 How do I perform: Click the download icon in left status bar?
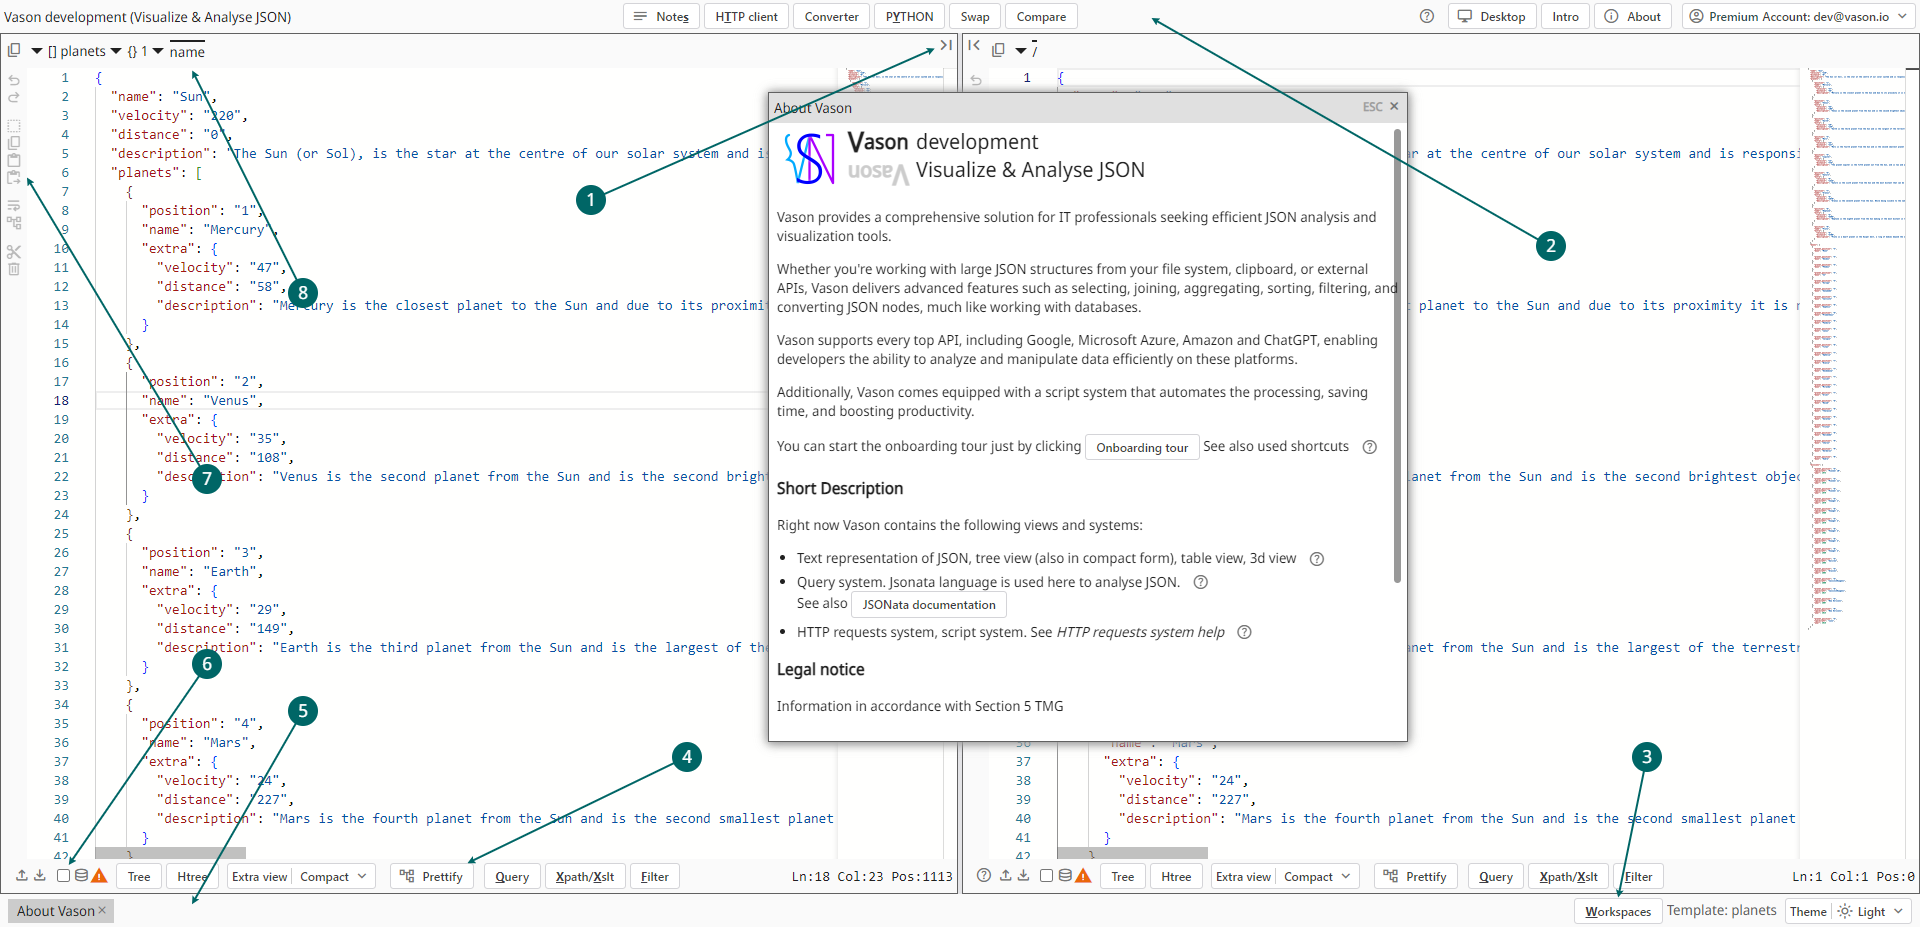tap(40, 875)
